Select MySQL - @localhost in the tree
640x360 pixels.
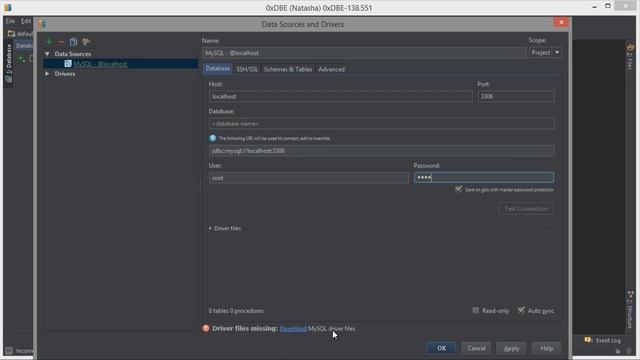pyautogui.click(x=100, y=64)
